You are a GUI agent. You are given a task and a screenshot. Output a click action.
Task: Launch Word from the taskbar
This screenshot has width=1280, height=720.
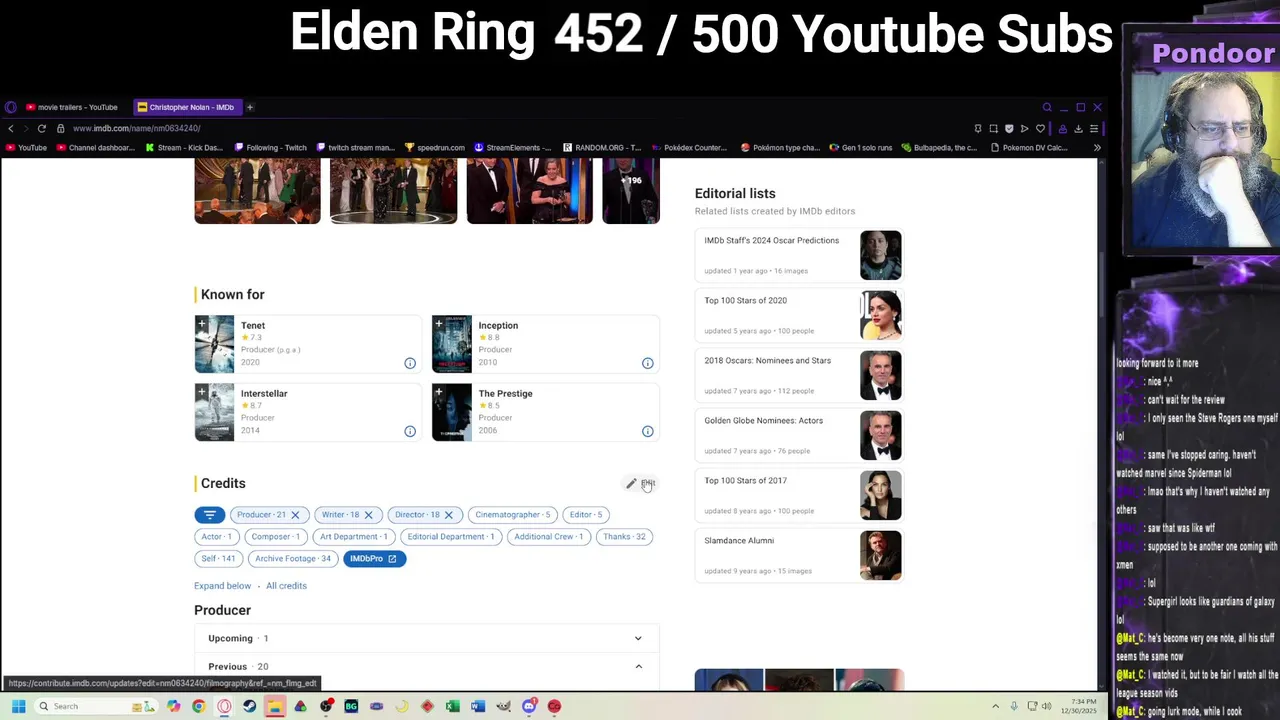point(478,706)
